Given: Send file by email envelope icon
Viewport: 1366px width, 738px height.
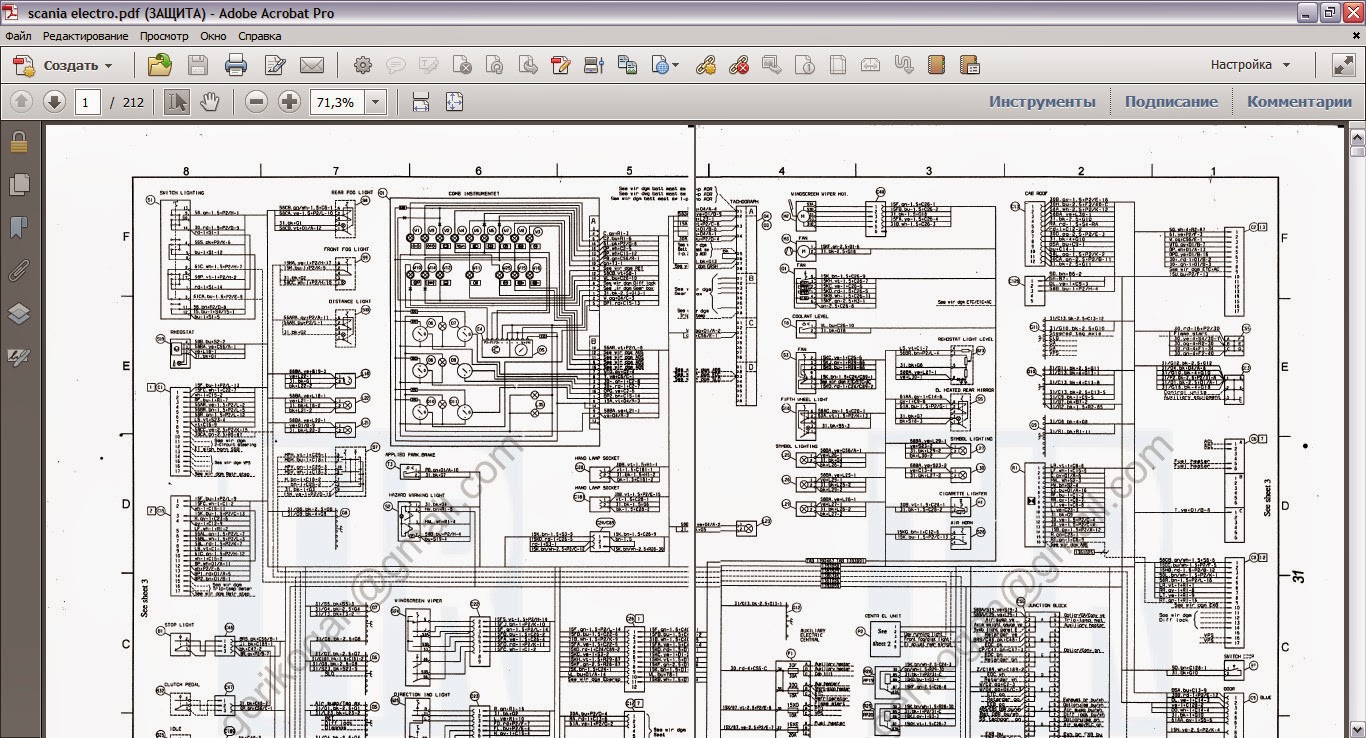Looking at the screenshot, I should 312,65.
